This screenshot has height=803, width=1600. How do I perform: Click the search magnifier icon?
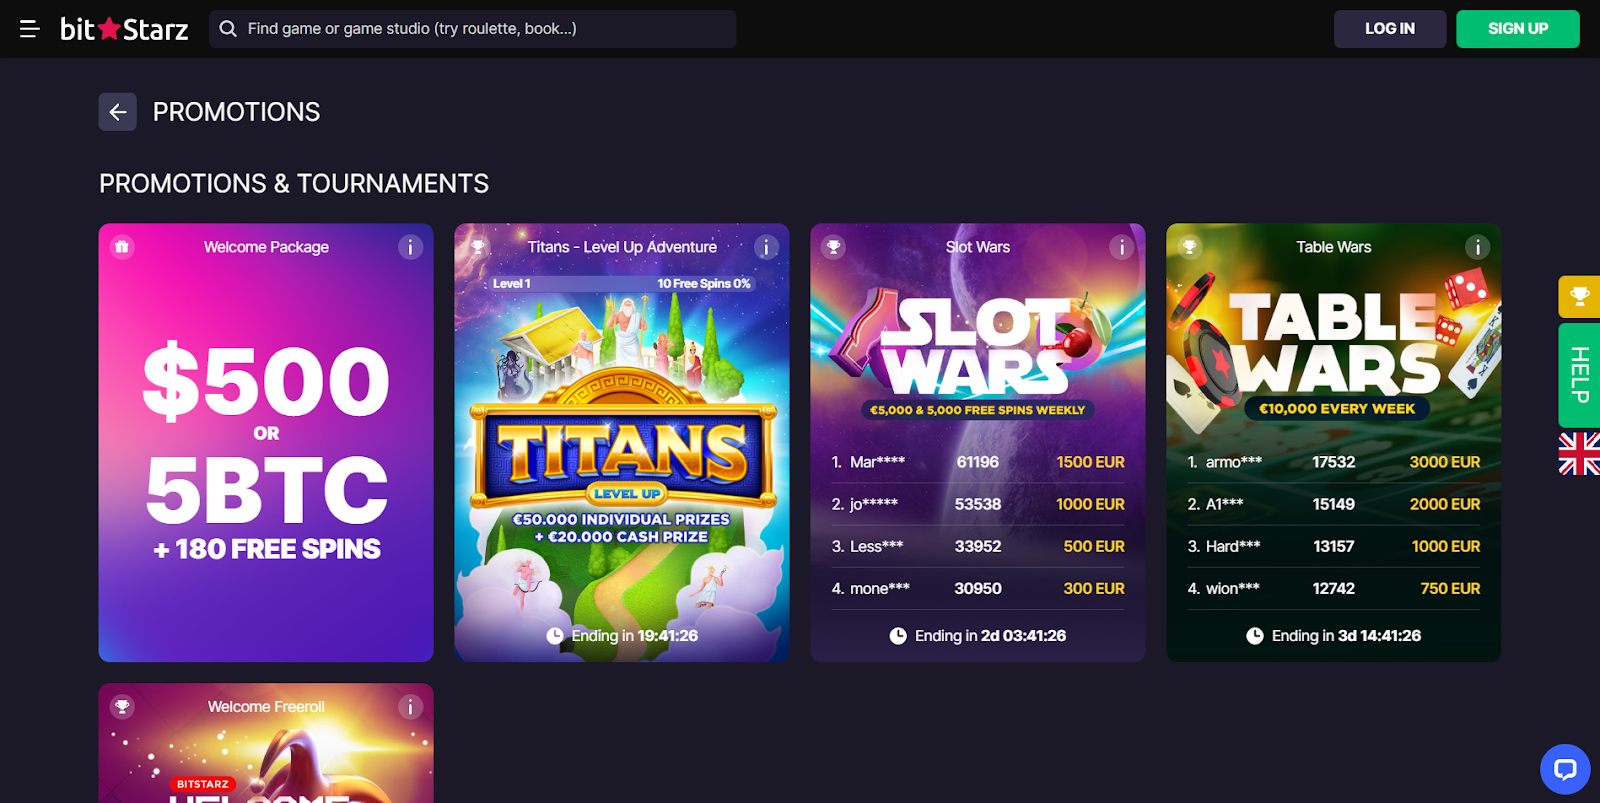(x=228, y=29)
